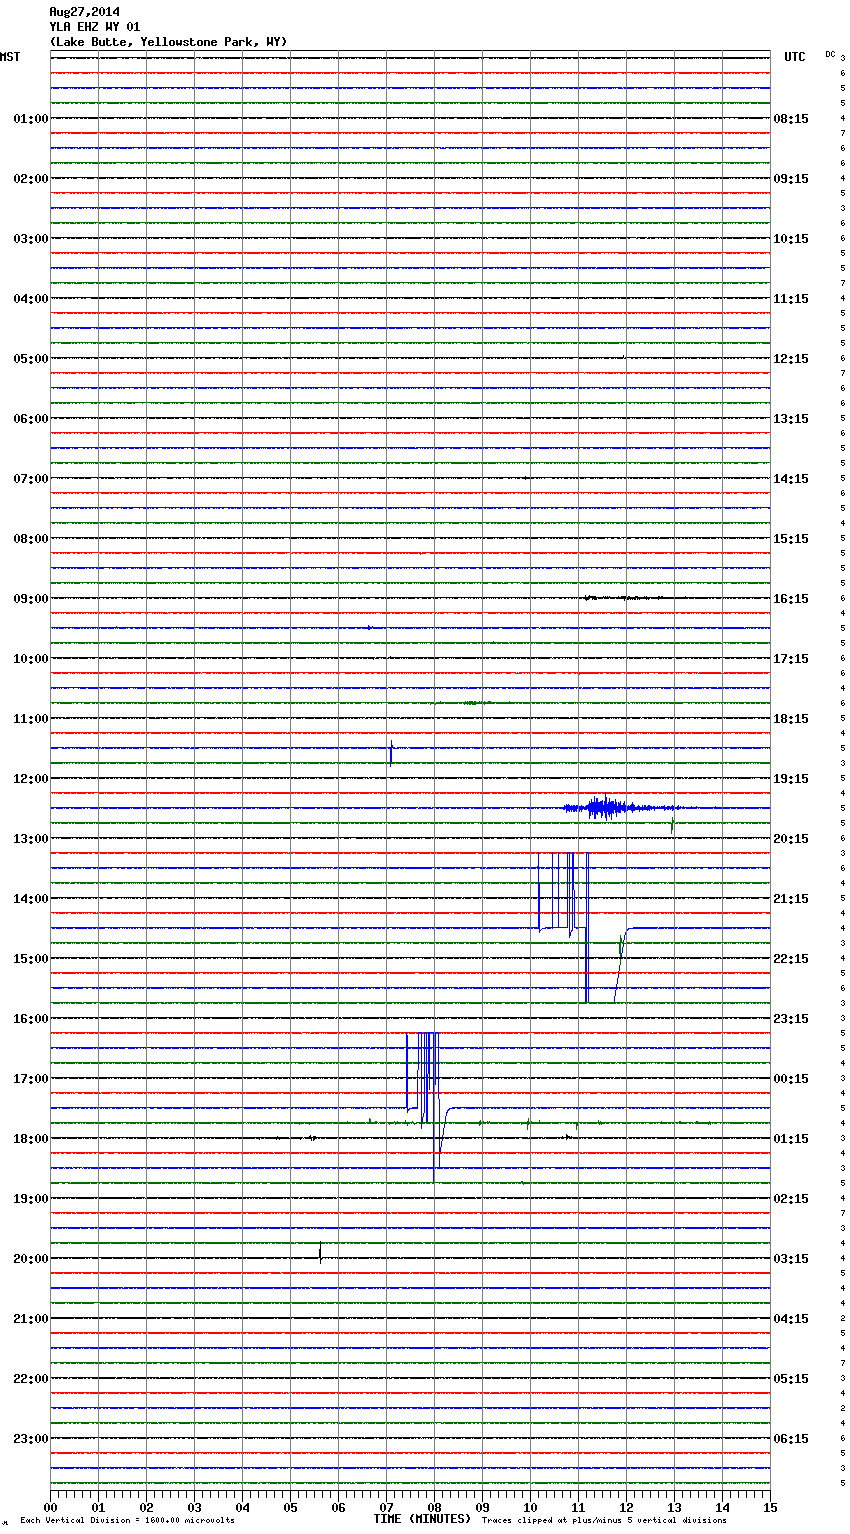This screenshot has height=1534, width=850.
Task: Select the 20:00 MST time label
Action: (31, 1259)
